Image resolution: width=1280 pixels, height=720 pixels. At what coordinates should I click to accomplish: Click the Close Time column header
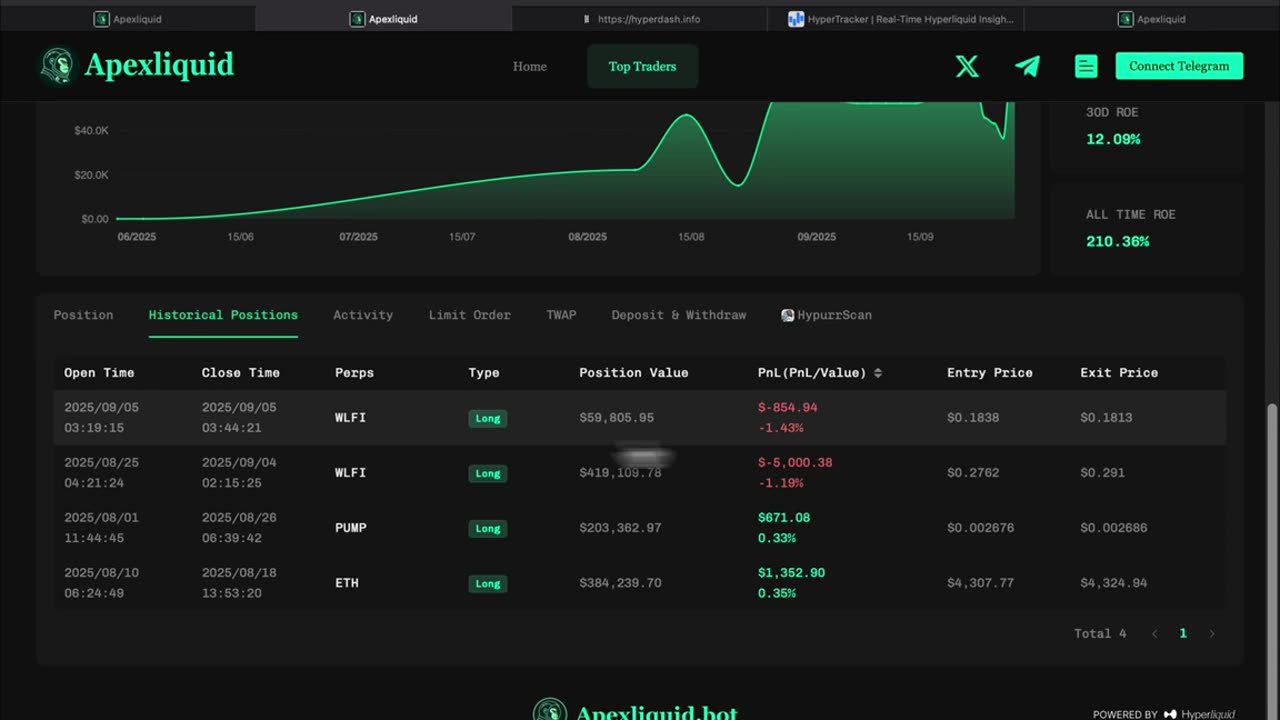(241, 373)
